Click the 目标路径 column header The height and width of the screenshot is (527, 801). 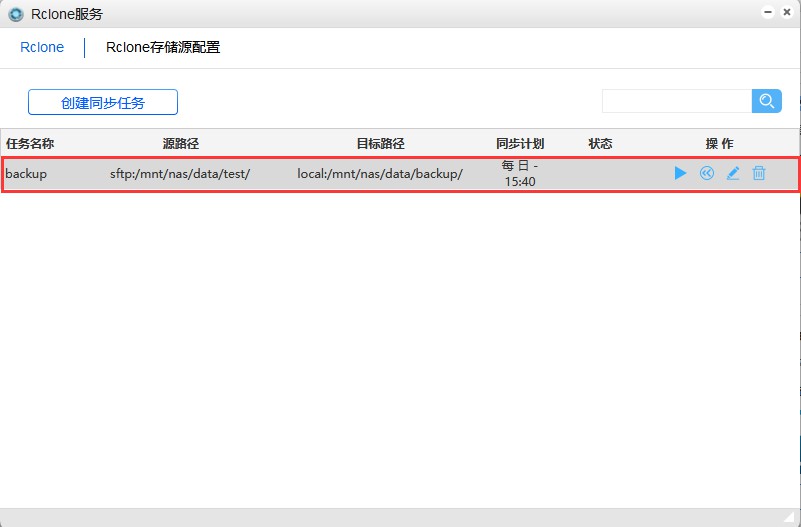click(380, 144)
